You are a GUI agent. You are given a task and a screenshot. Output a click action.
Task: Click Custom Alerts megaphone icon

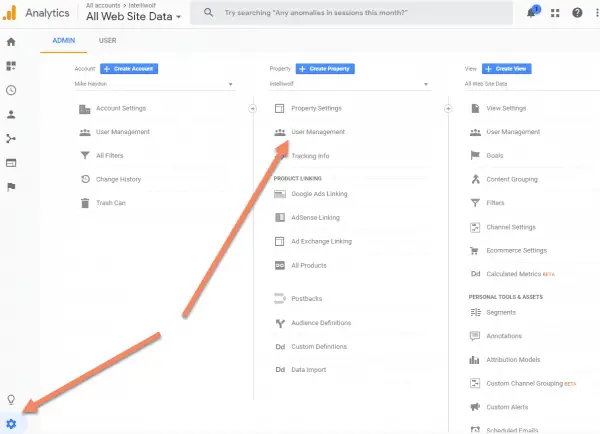point(475,406)
